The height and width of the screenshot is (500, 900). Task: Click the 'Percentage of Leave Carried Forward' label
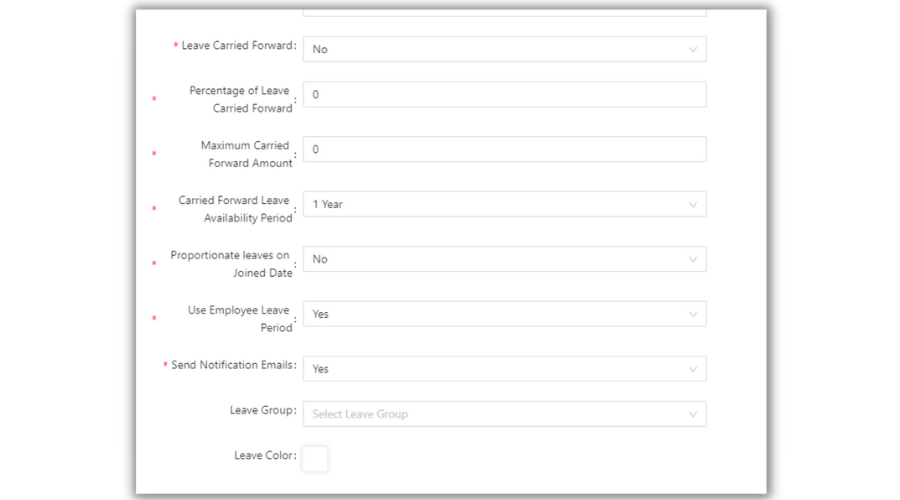(241, 99)
